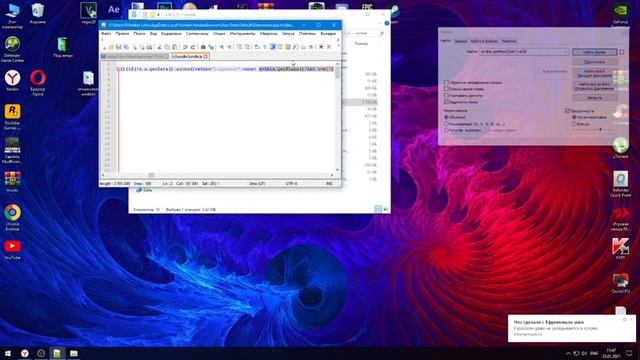Open the After Effects desktop icon
The image size is (640, 360).
click(113, 10)
